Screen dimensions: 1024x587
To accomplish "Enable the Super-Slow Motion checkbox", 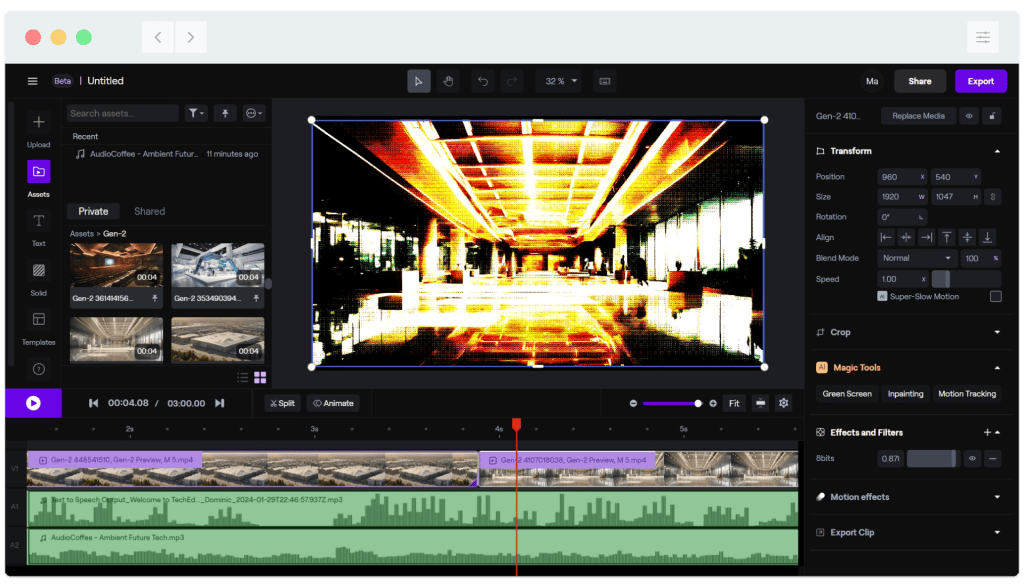I will tap(994, 296).
